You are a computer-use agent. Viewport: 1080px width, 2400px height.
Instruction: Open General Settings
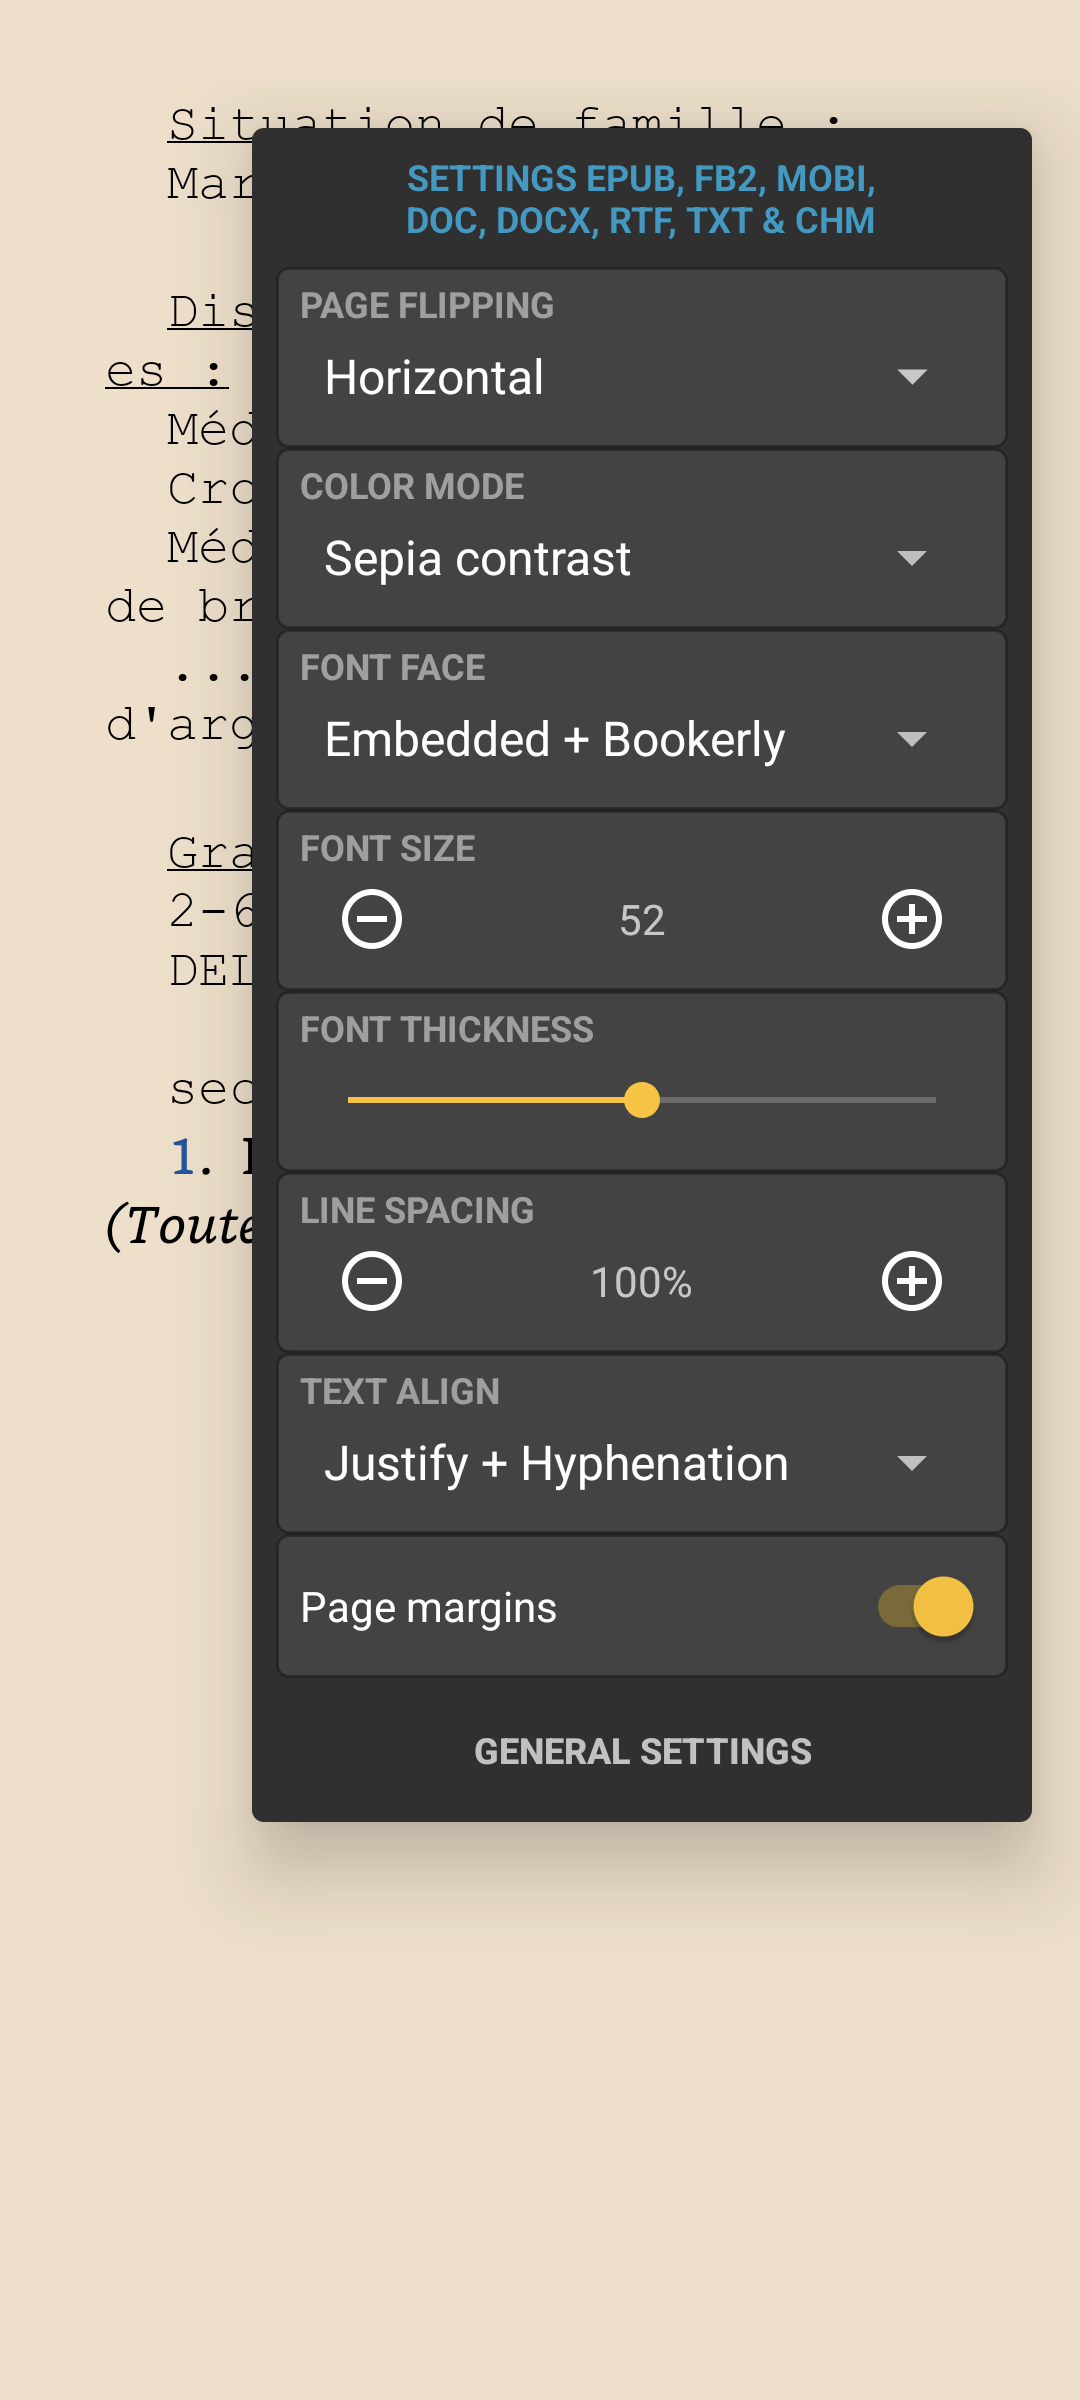642,1752
